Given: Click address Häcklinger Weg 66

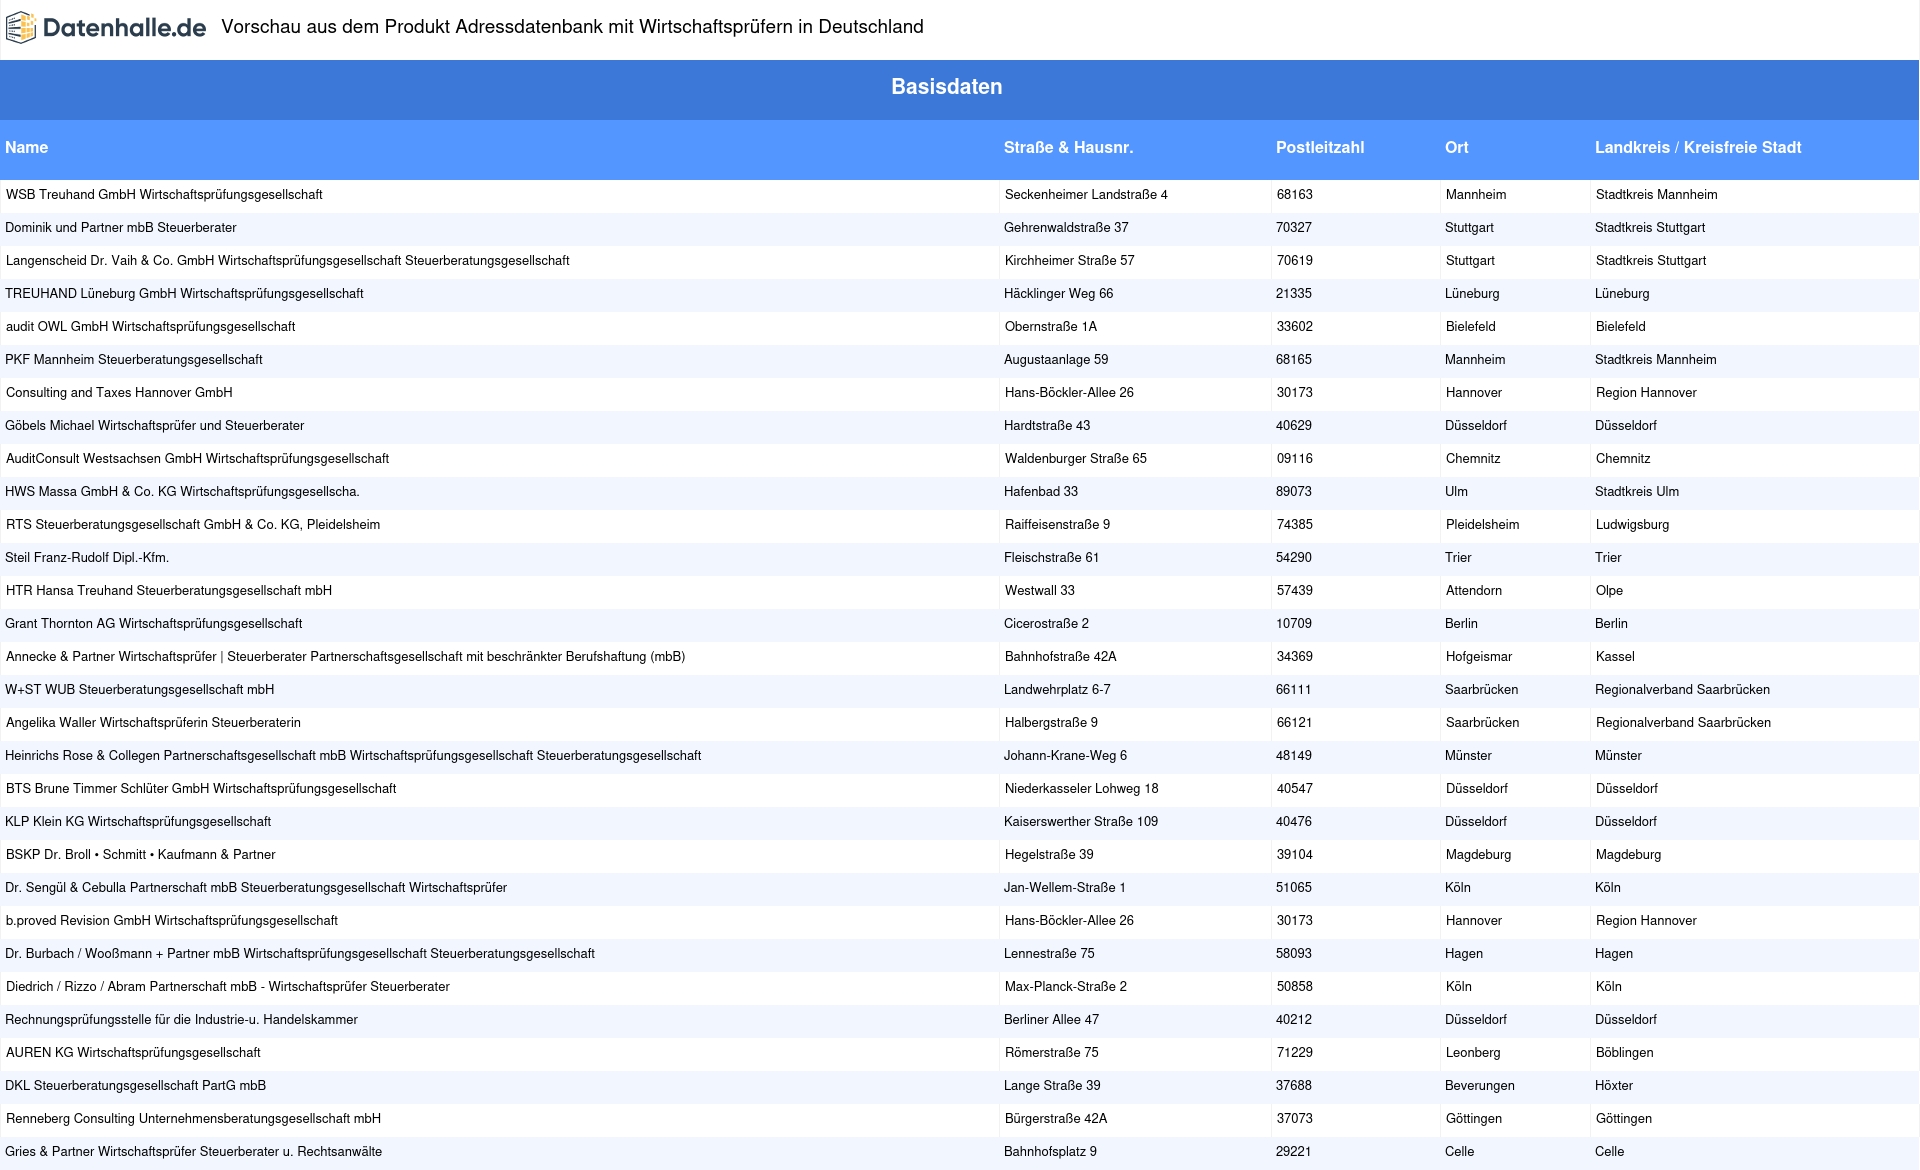Looking at the screenshot, I should [1059, 294].
